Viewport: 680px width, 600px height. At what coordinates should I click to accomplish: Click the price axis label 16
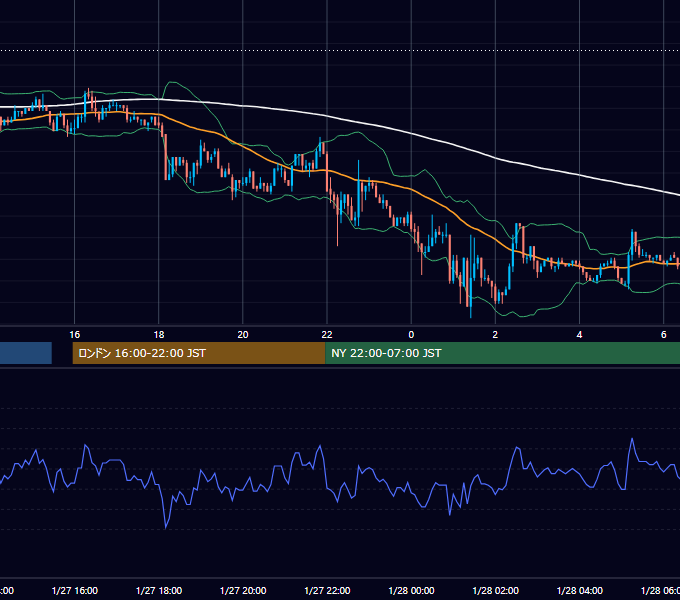click(x=75, y=334)
